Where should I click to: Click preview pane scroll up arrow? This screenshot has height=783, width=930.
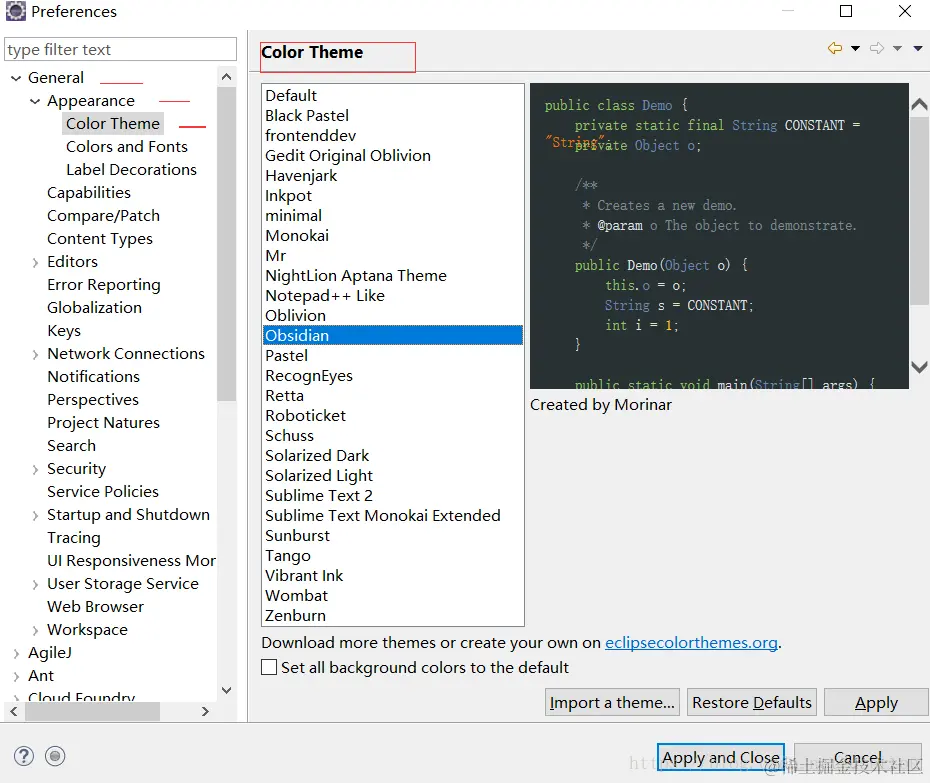pos(919,105)
